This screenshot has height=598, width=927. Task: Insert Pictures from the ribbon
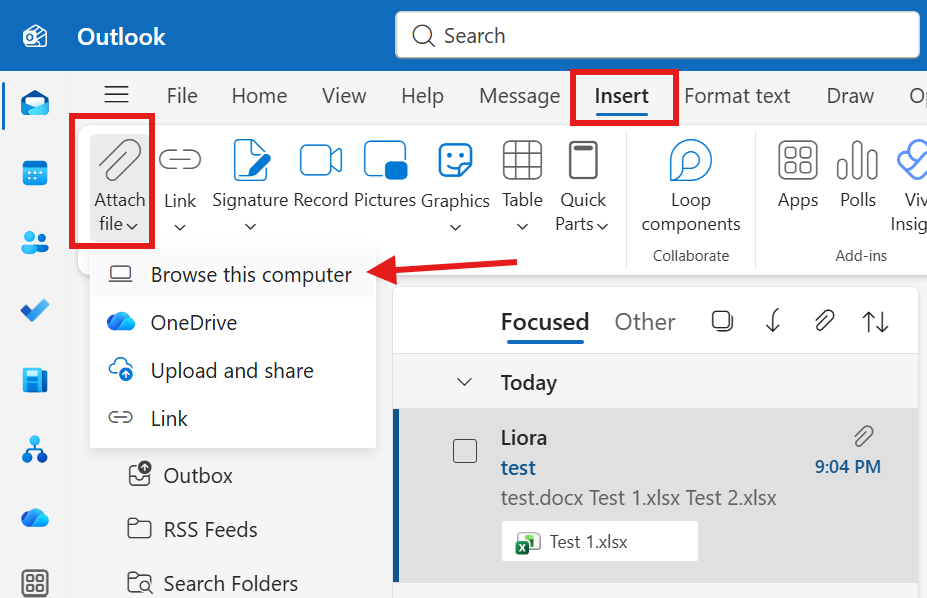click(x=385, y=174)
